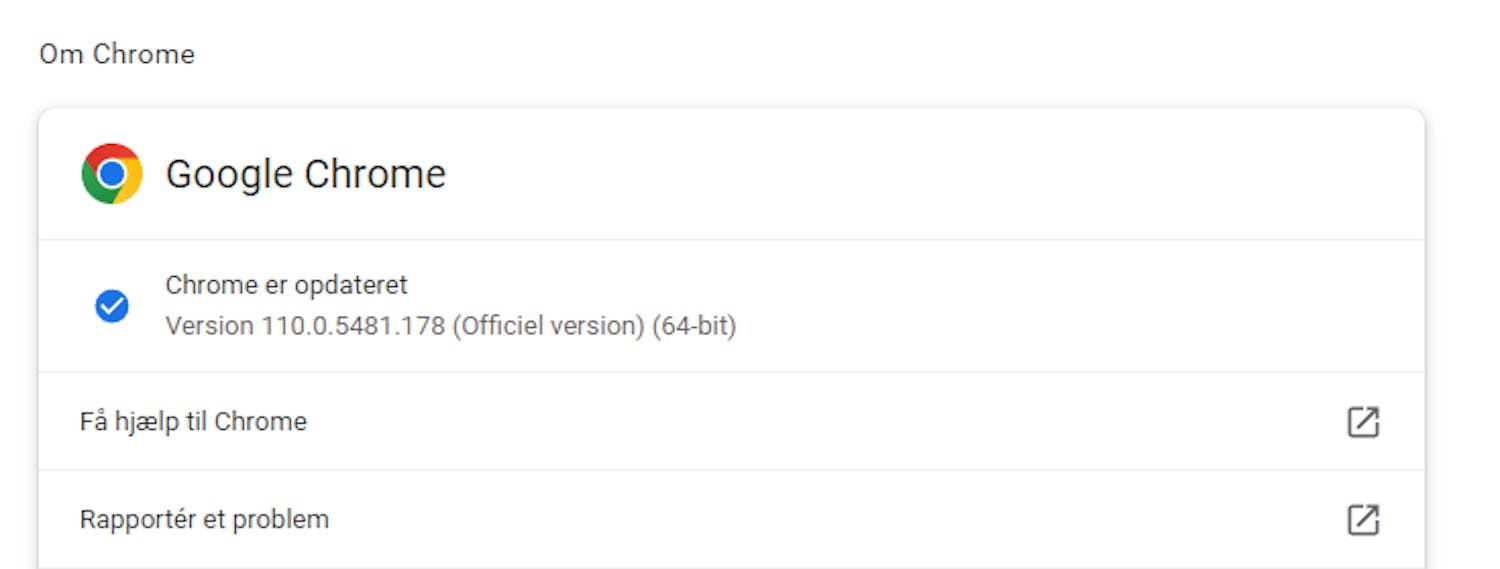
Task: Open the "Få hjælp til Chrome" link
Action: [193, 422]
